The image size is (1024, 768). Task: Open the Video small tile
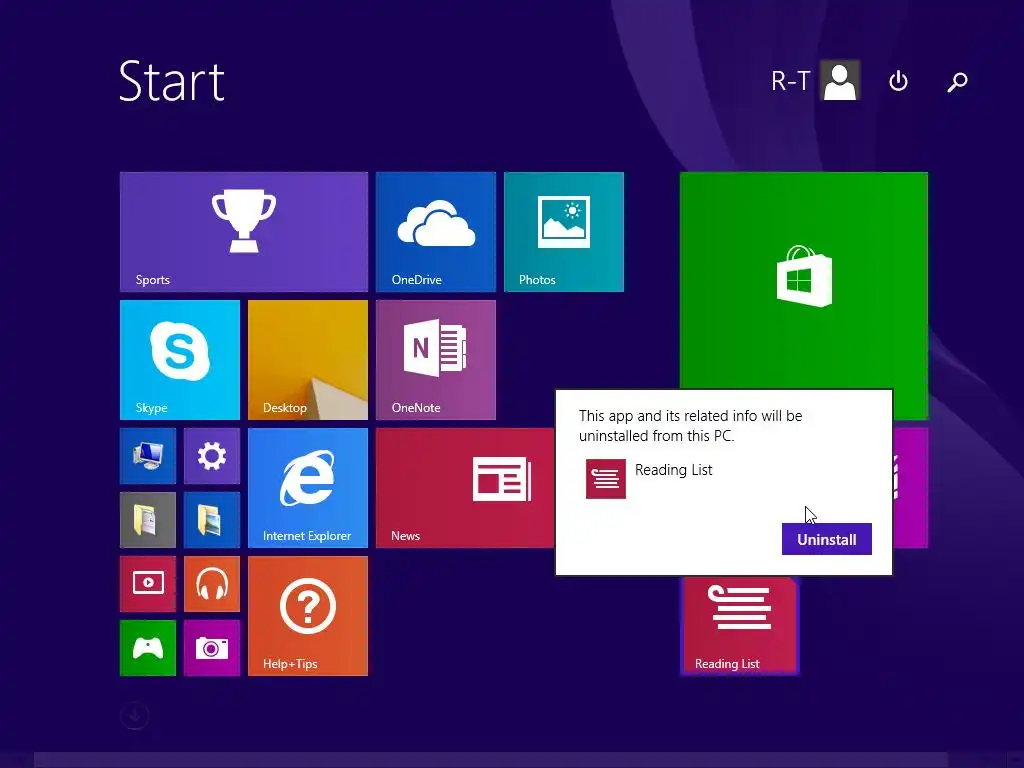pos(148,584)
